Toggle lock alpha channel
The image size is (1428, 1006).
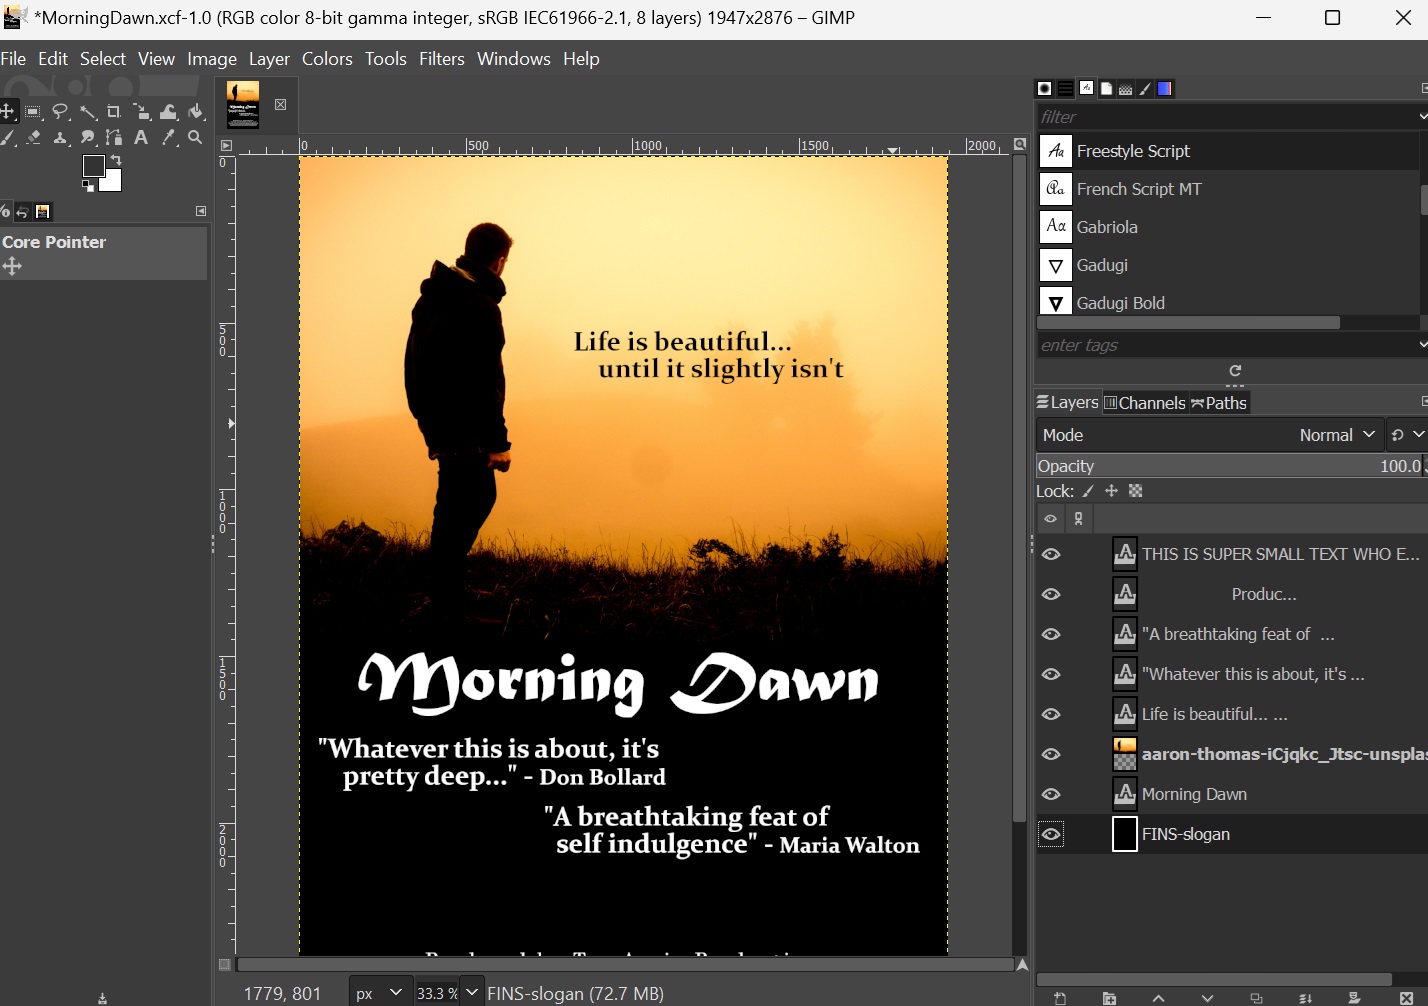pos(1135,491)
